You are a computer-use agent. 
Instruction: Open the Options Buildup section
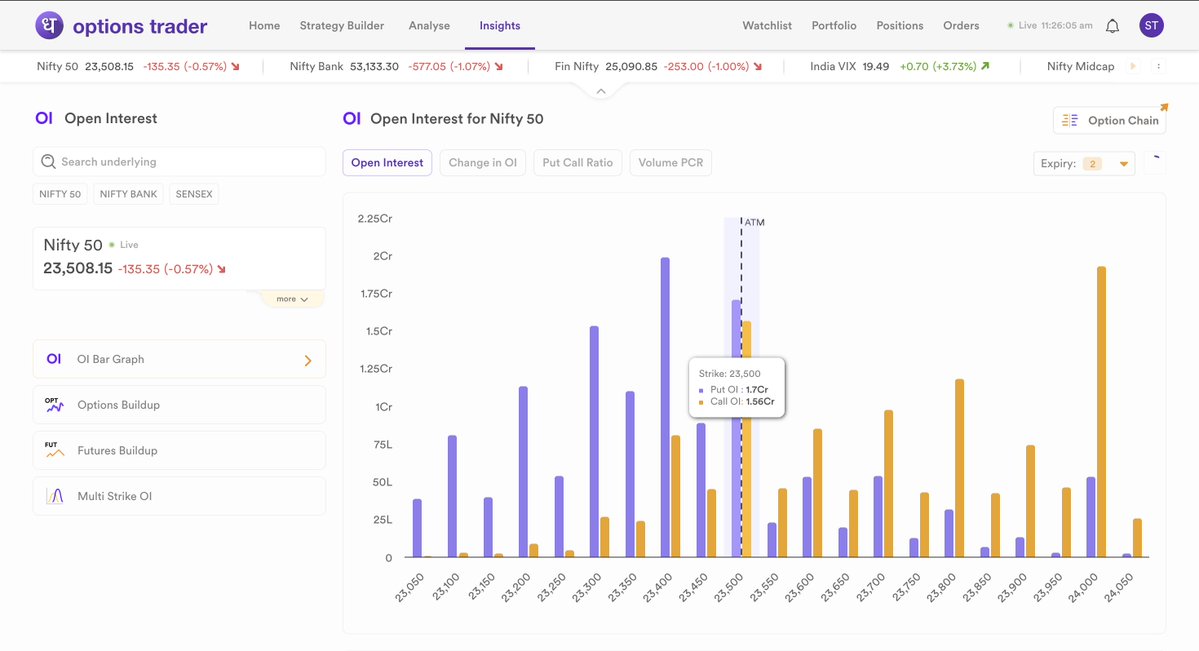(x=179, y=405)
